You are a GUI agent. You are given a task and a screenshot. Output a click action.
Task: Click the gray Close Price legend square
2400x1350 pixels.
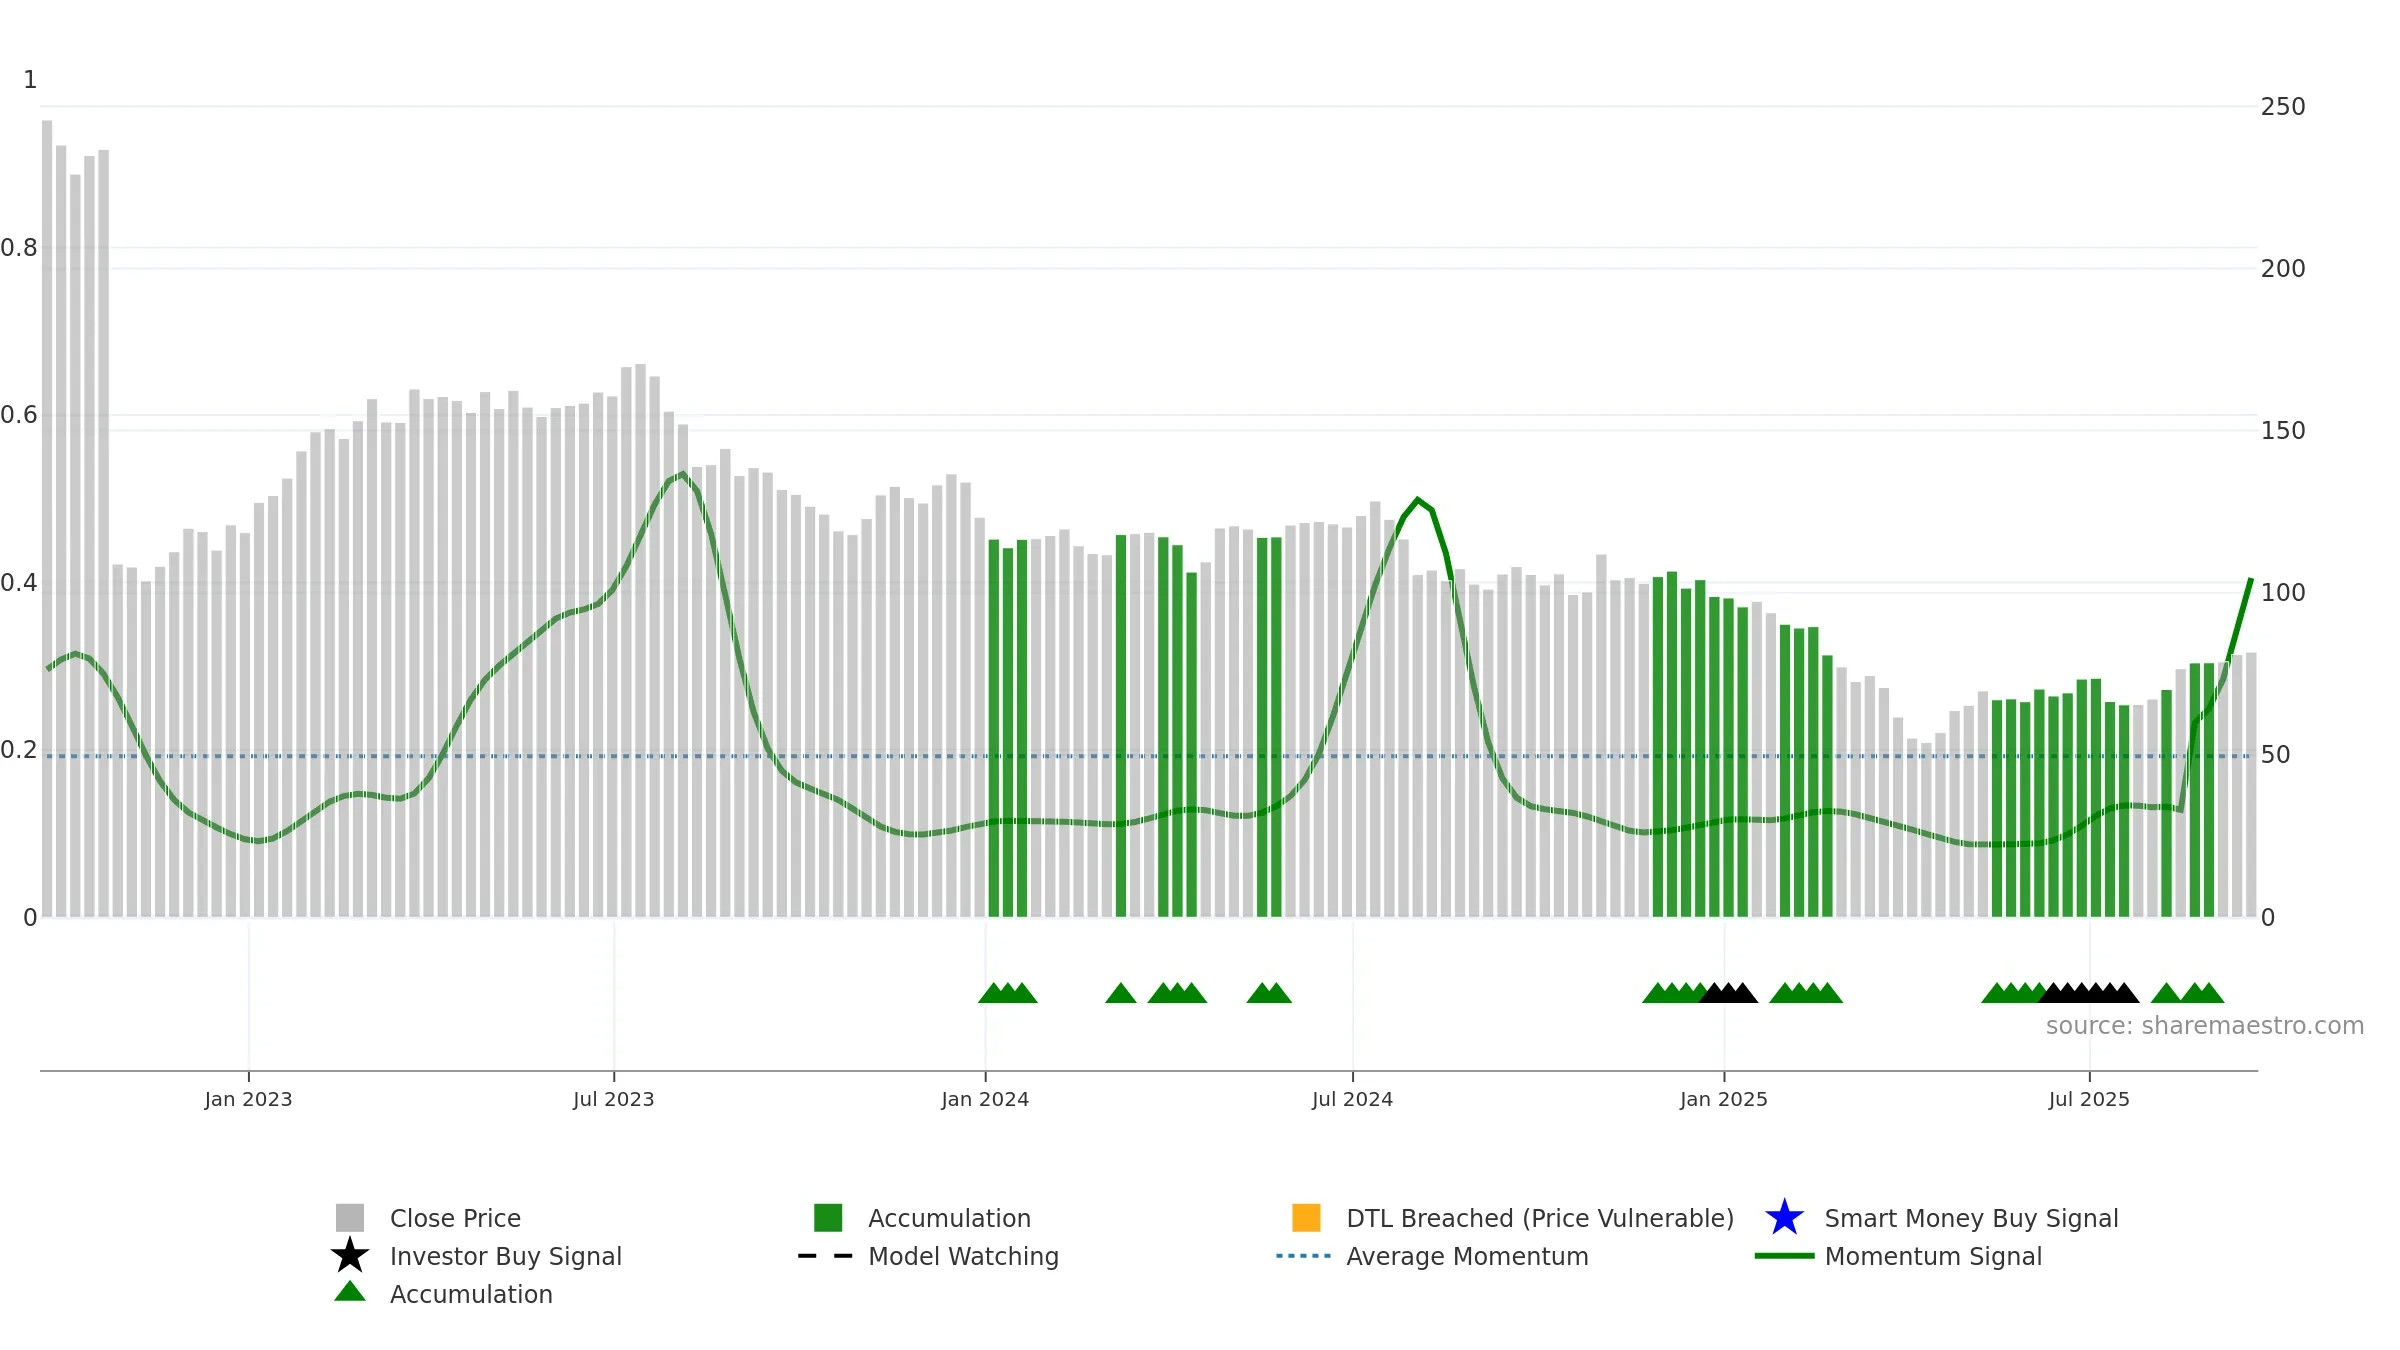[x=350, y=1217]
